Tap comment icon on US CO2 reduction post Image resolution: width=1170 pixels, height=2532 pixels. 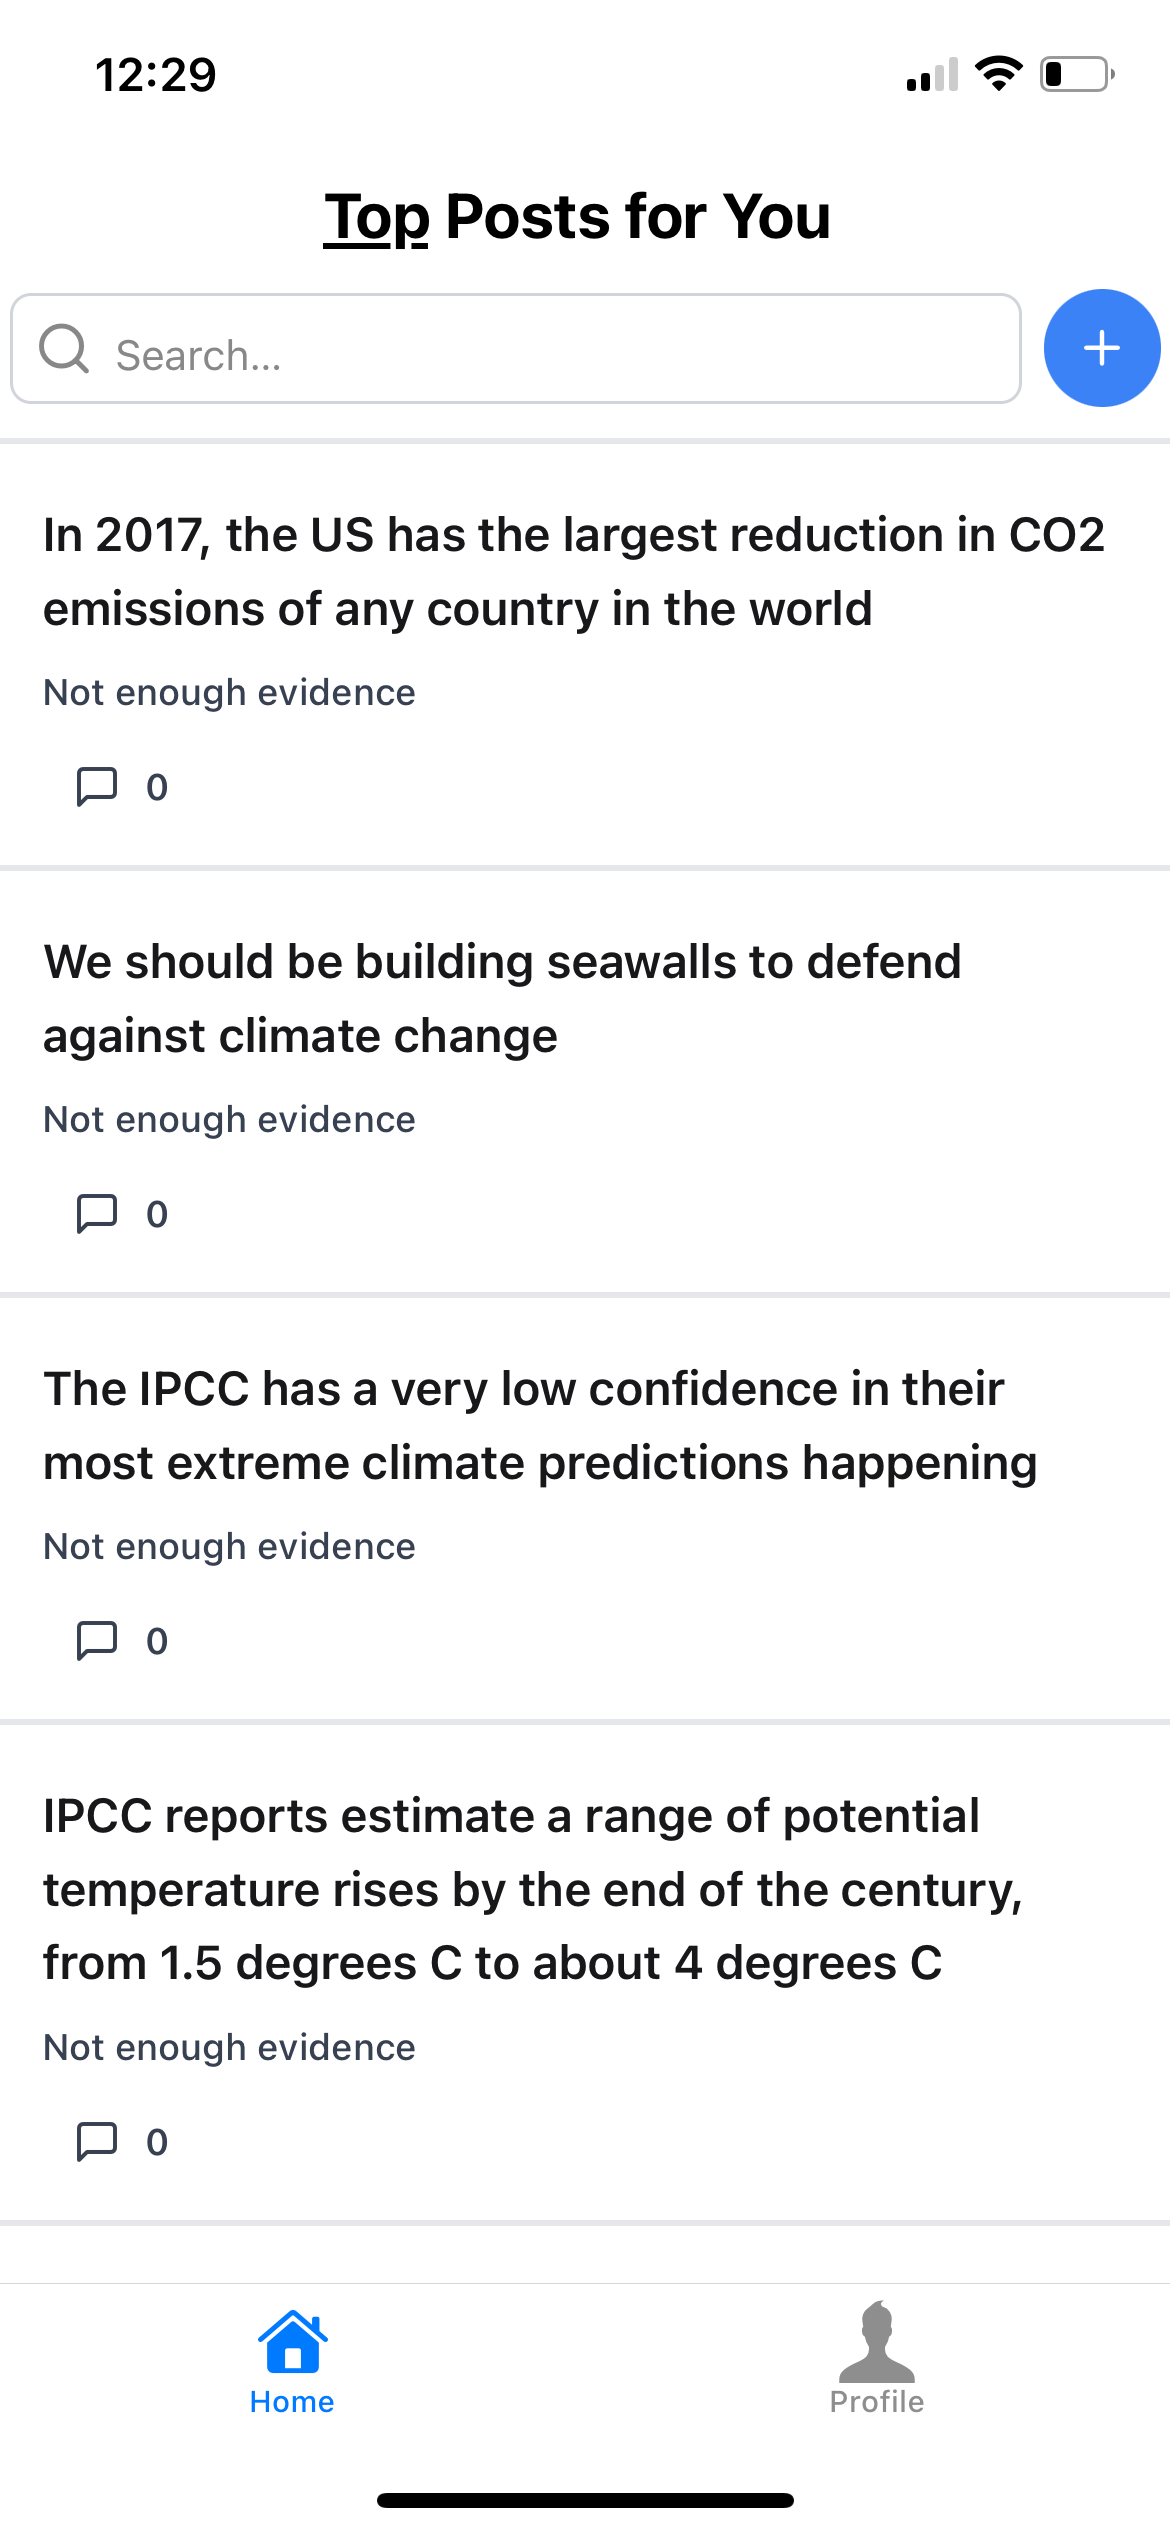tap(97, 787)
